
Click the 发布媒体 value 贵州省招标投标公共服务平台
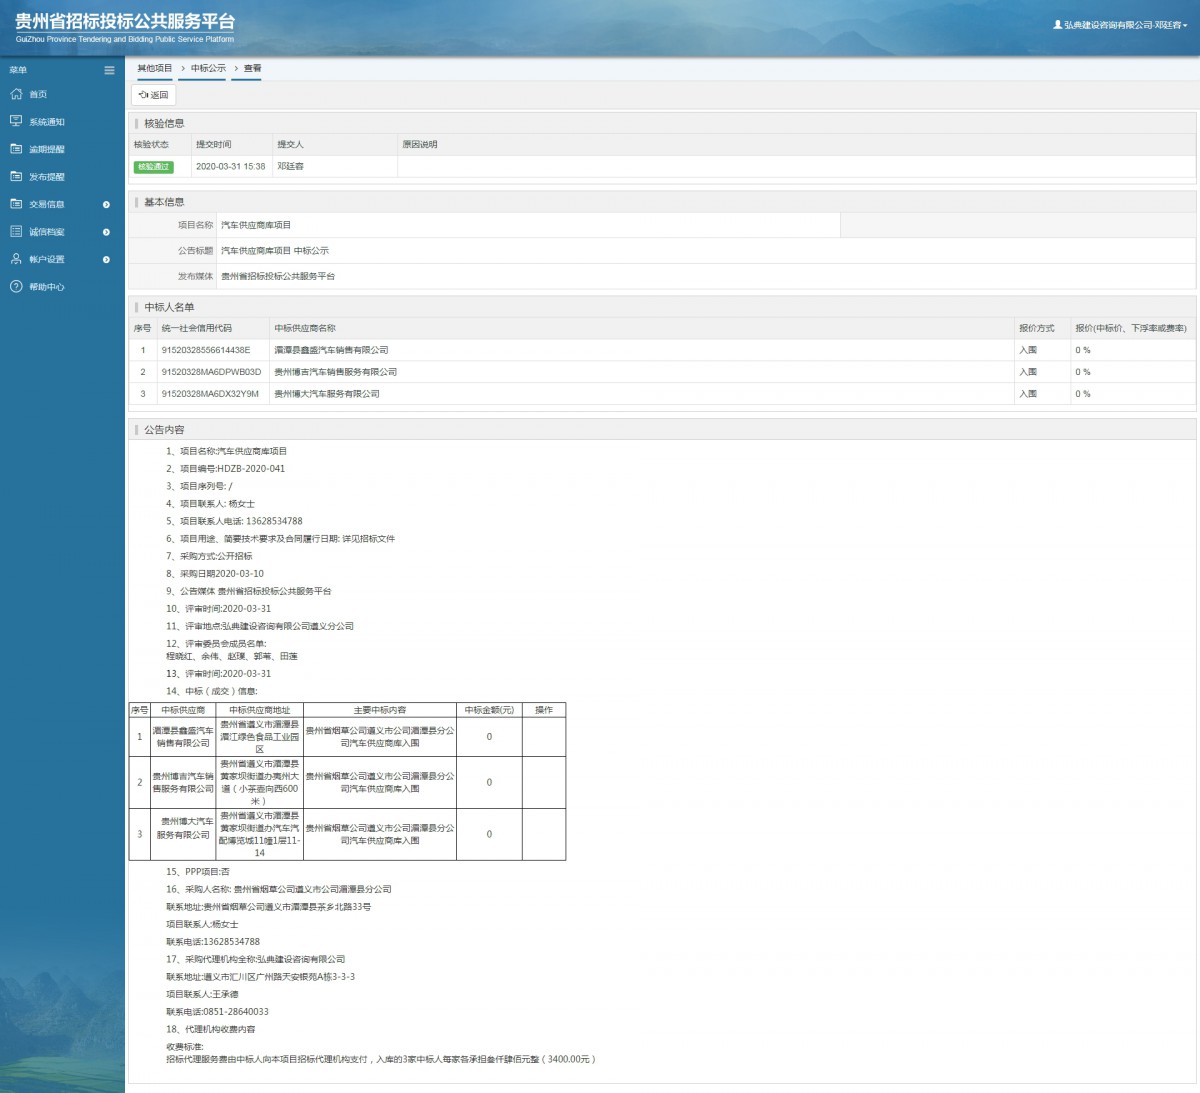[278, 276]
